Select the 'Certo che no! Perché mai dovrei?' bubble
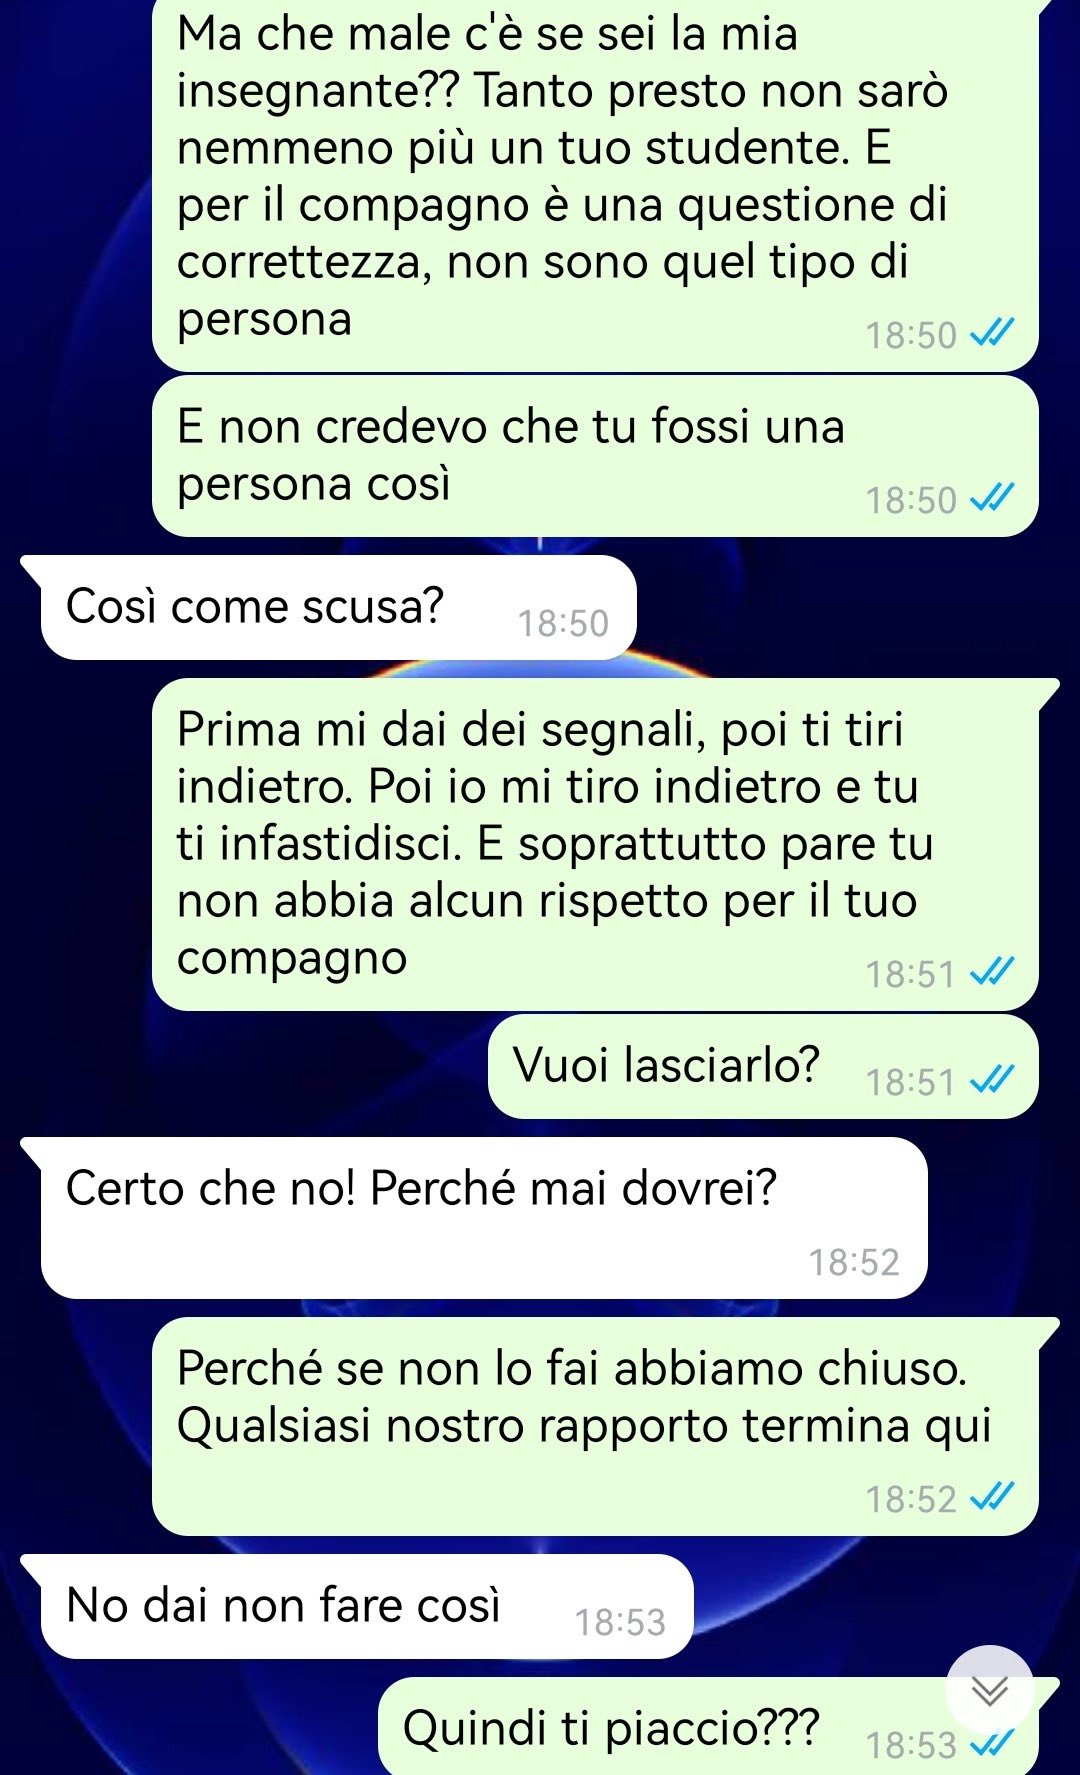1080x1775 pixels. coord(483,1218)
